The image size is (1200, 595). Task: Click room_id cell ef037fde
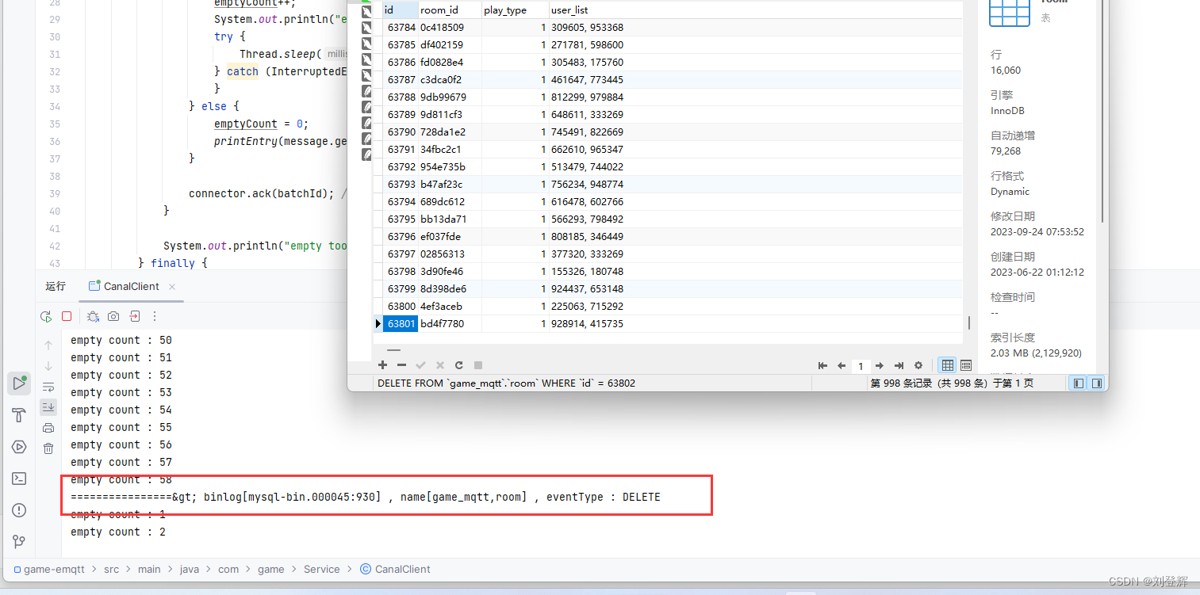448,237
